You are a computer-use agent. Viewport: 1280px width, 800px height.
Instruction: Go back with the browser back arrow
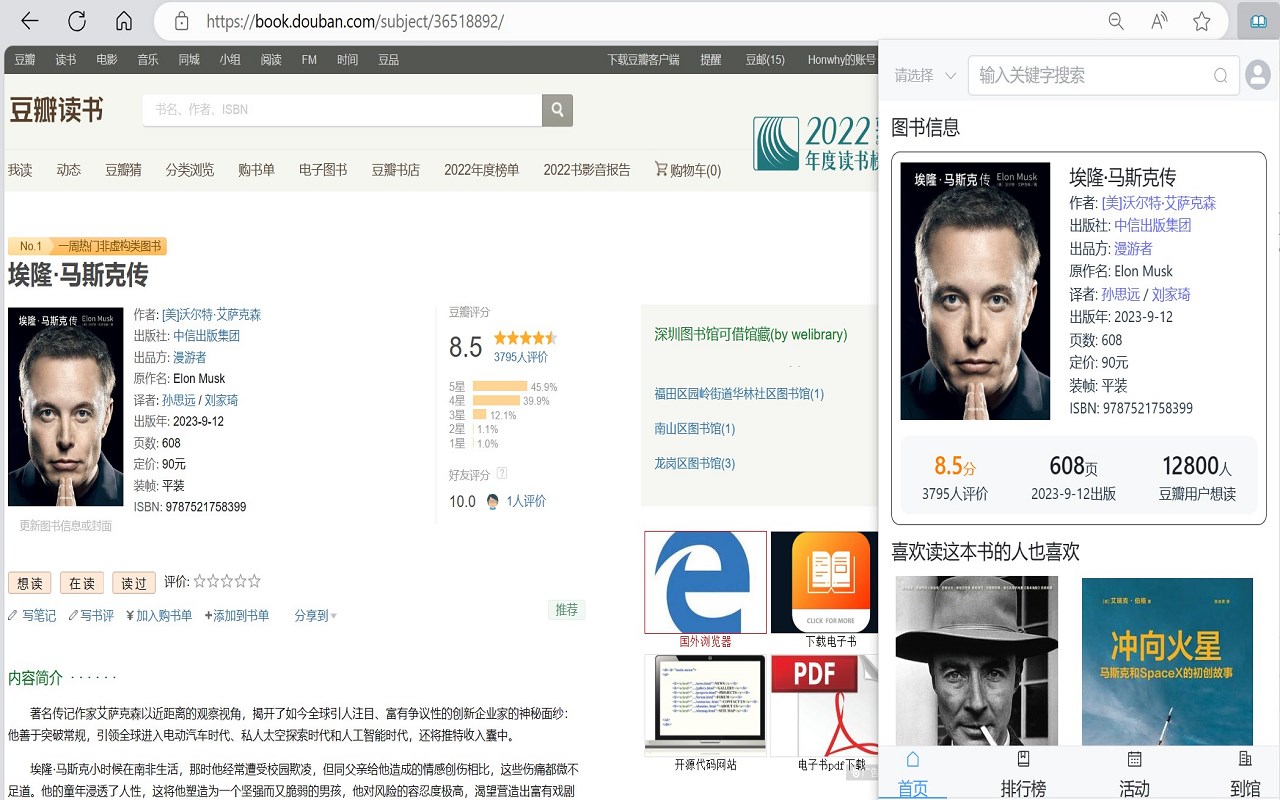tap(30, 21)
